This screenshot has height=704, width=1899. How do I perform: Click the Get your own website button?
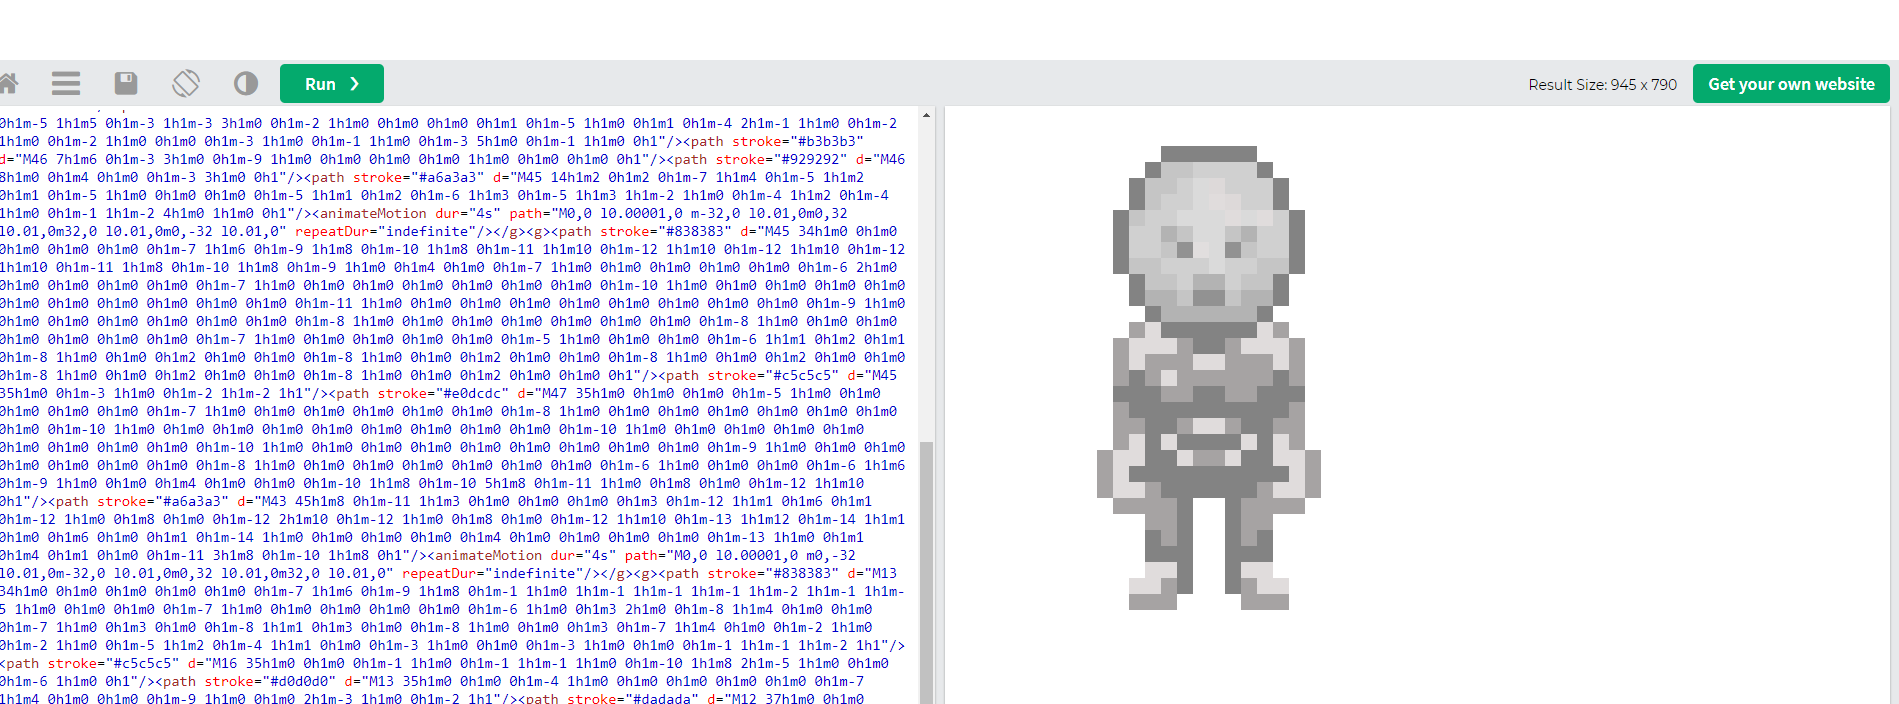click(1791, 84)
